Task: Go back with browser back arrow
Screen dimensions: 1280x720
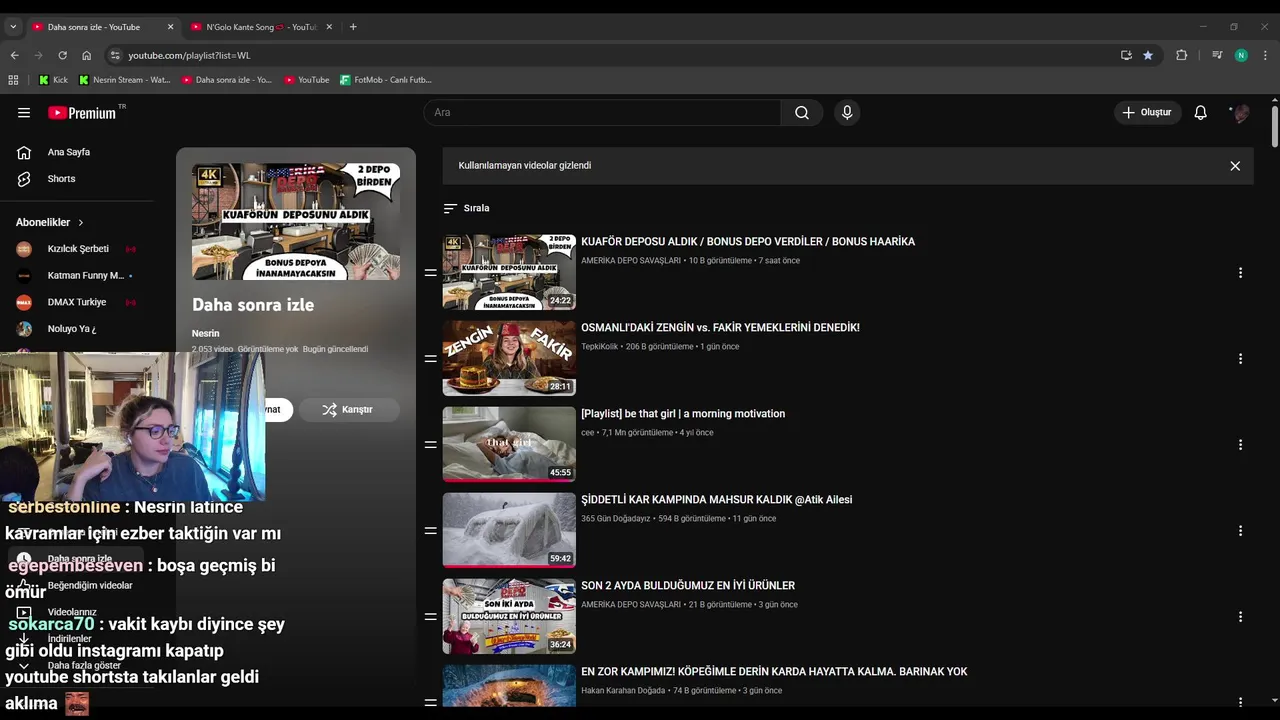Action: tap(14, 56)
